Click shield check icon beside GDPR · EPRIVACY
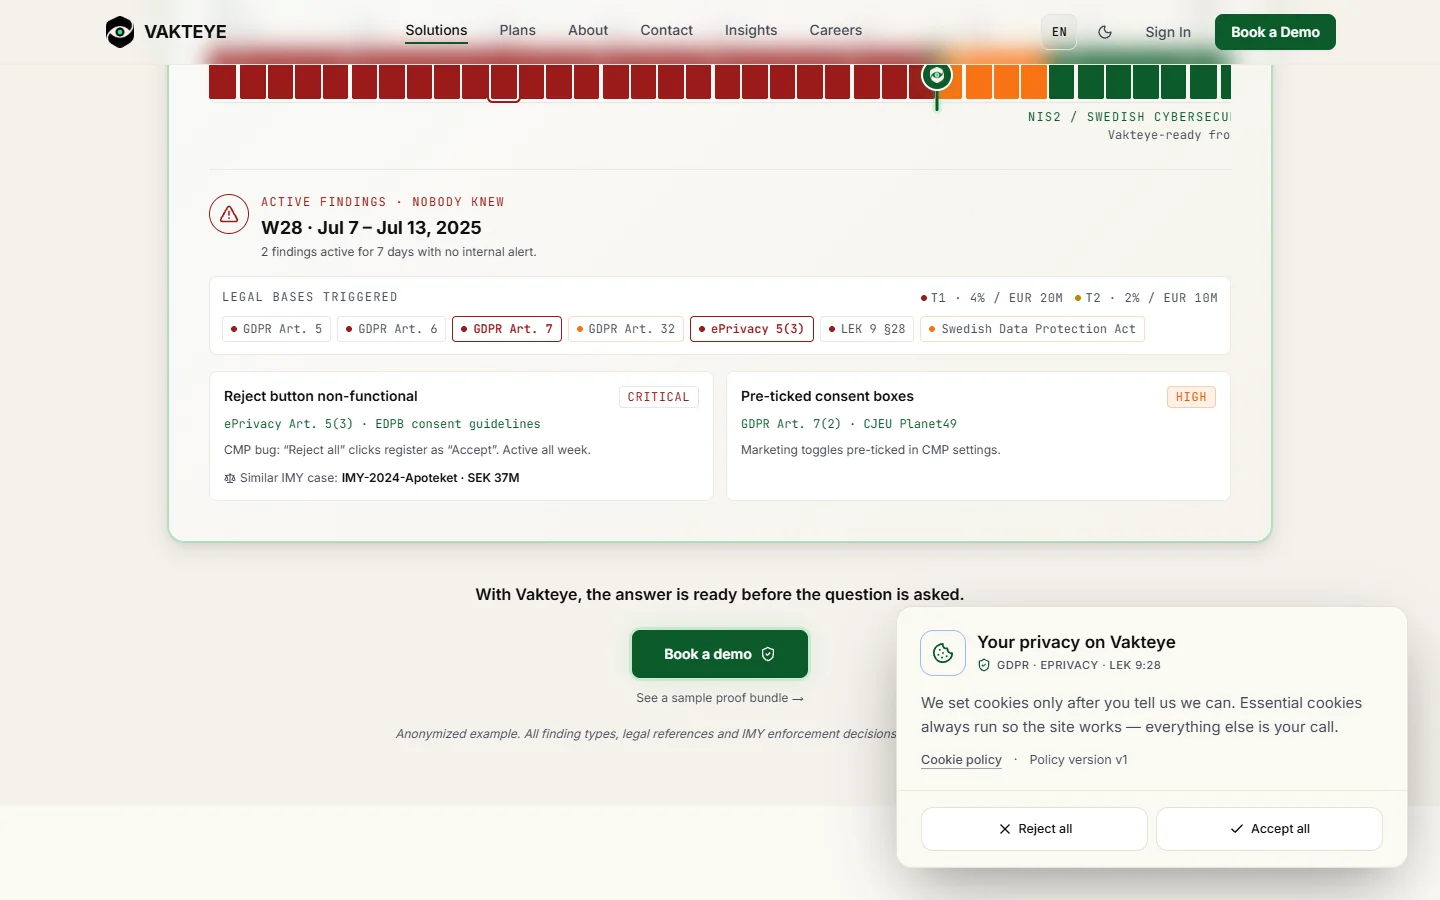 point(984,665)
